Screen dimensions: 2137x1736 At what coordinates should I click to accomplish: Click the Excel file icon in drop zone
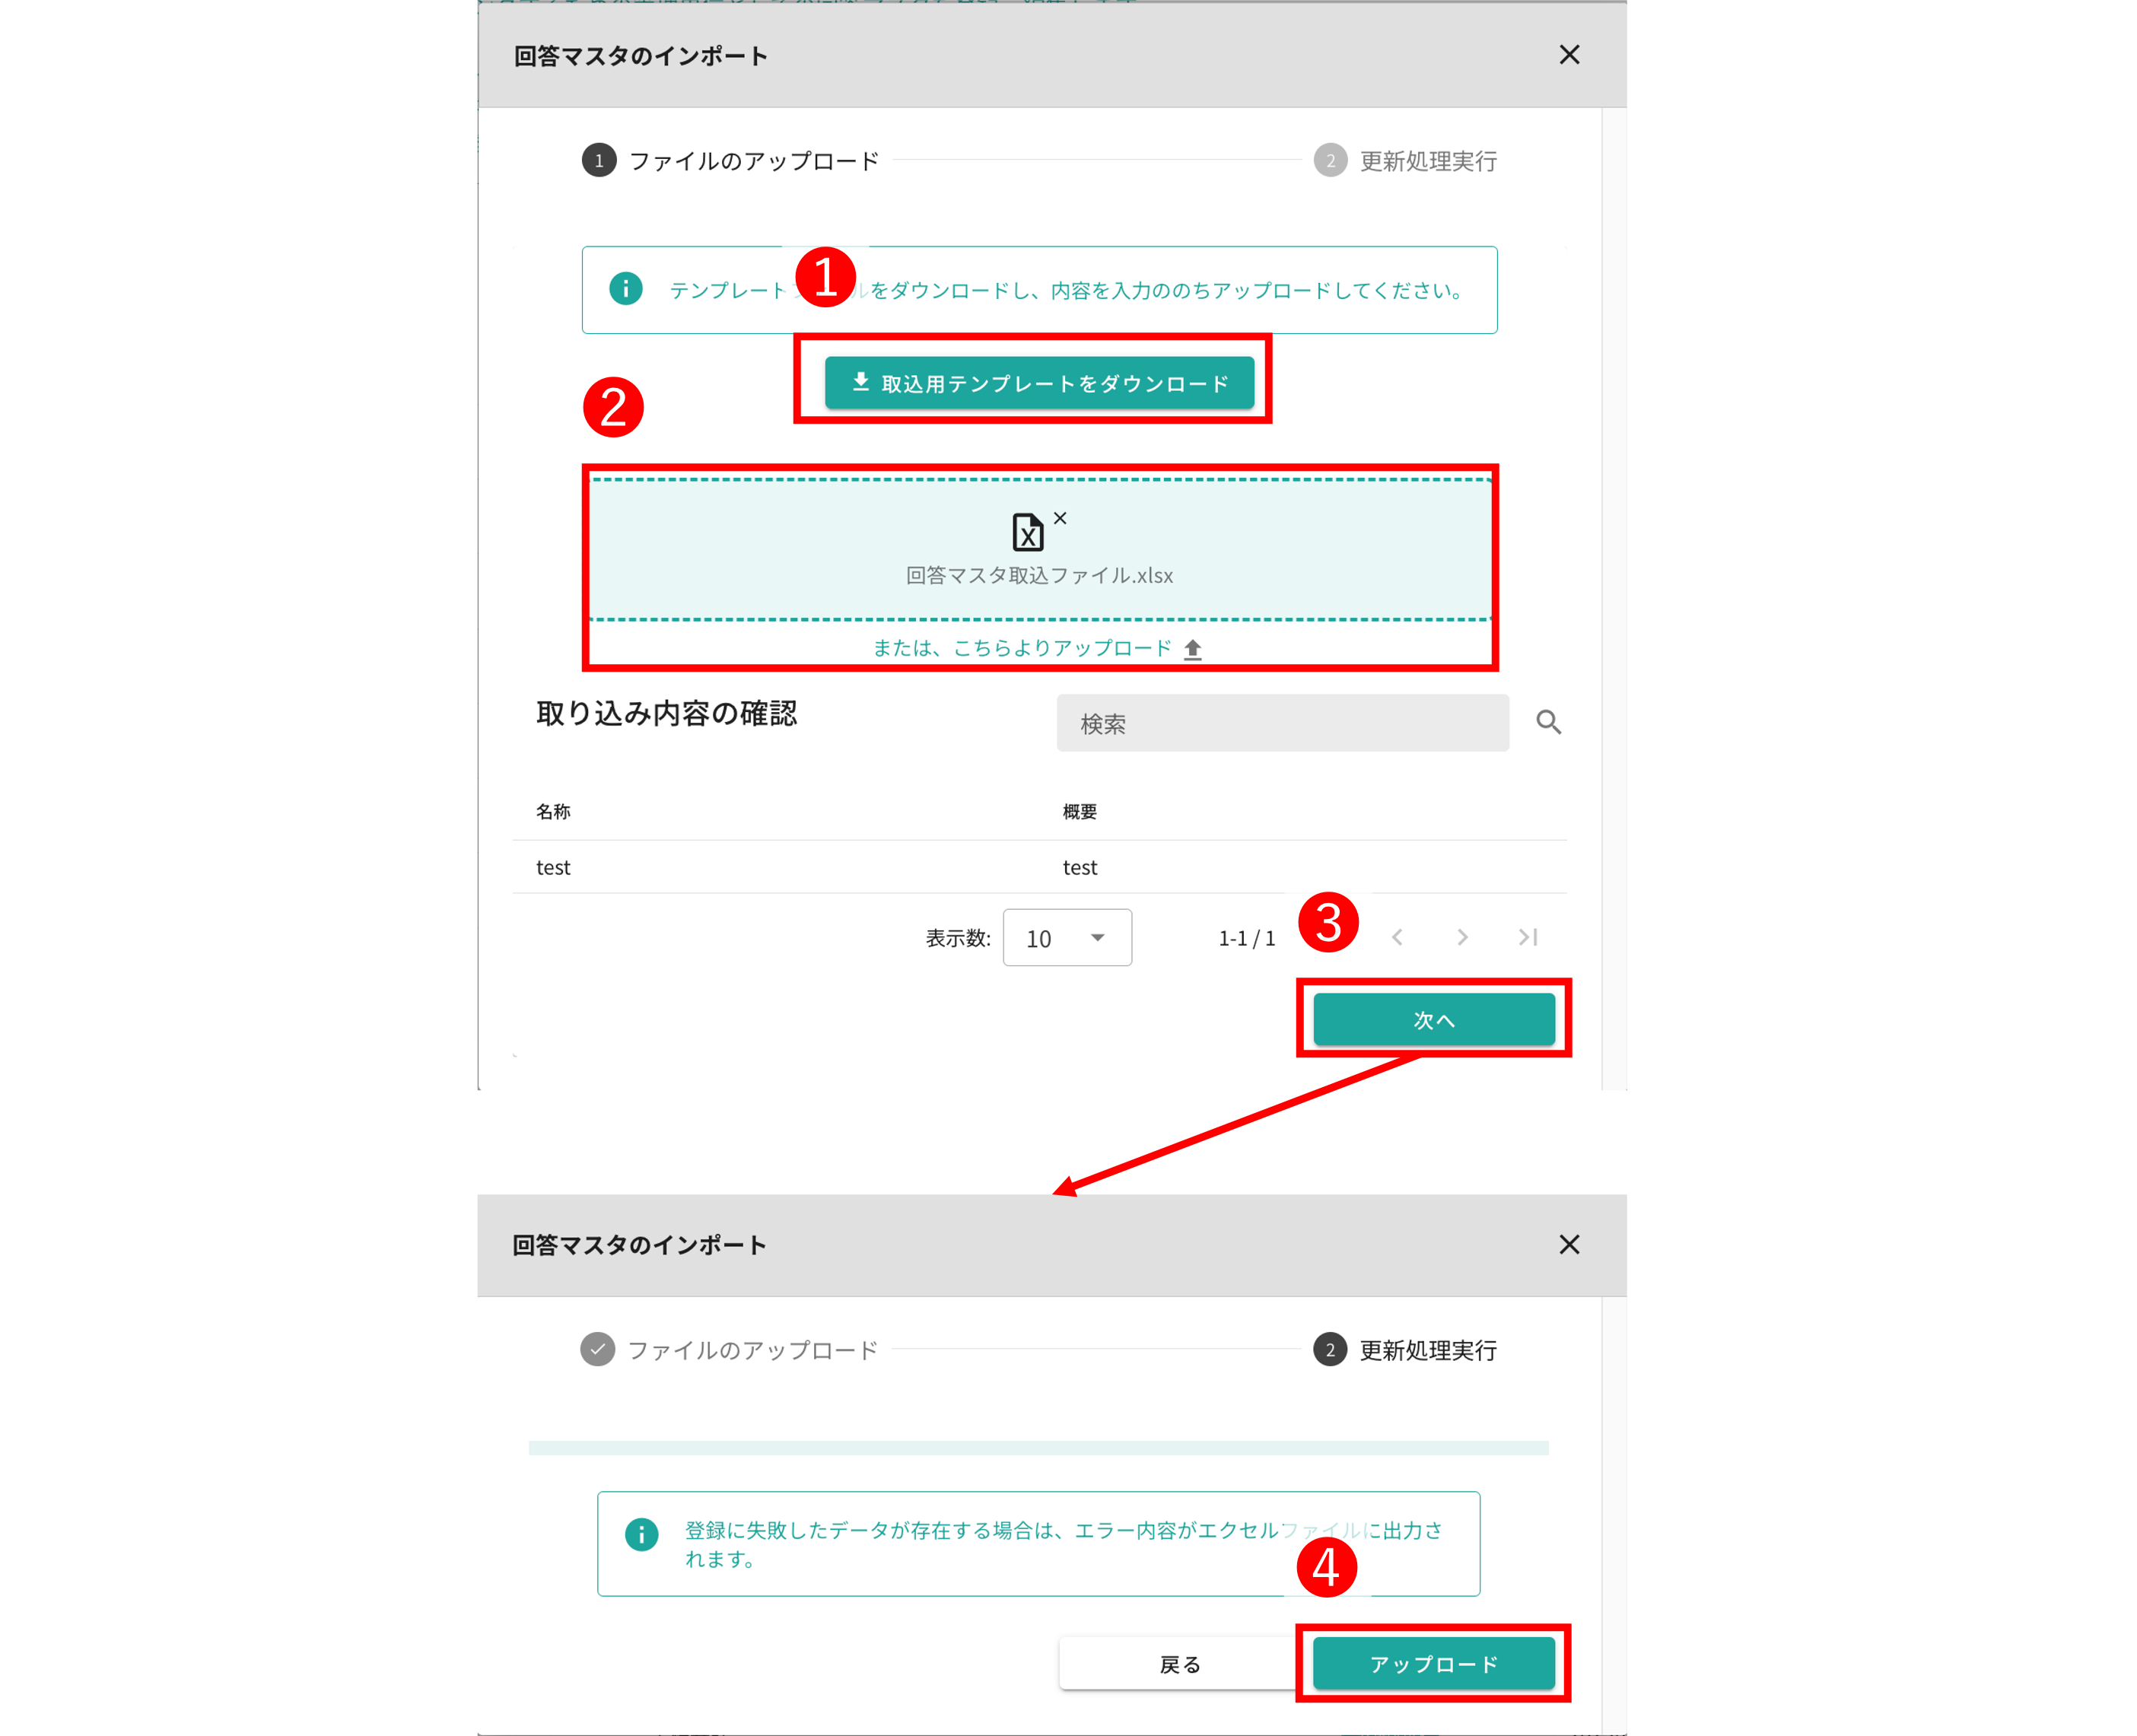[1027, 533]
